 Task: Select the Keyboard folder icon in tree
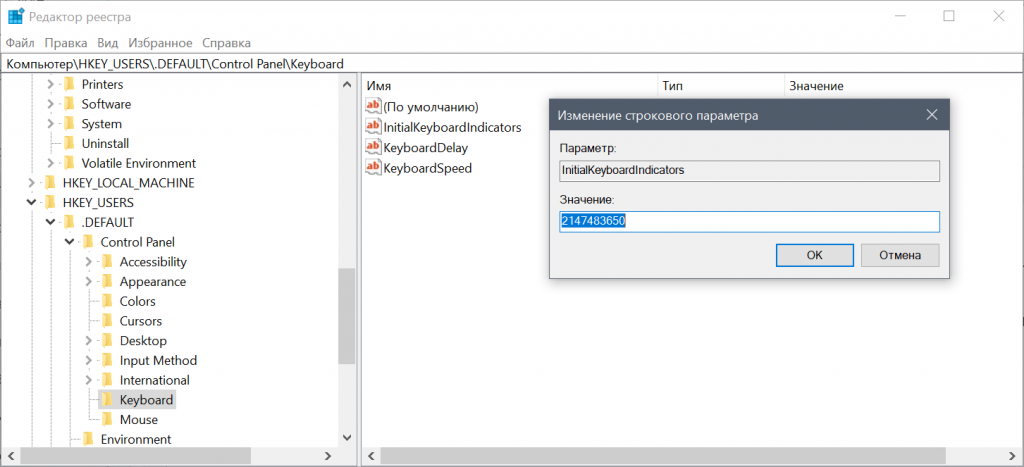click(107, 400)
